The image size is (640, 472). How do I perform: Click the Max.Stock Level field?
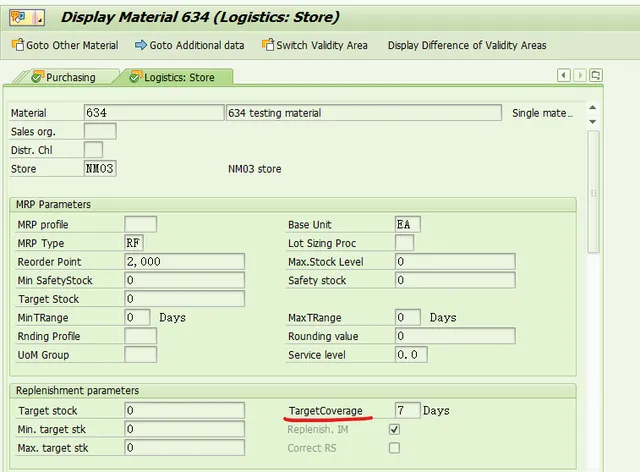tap(455, 261)
